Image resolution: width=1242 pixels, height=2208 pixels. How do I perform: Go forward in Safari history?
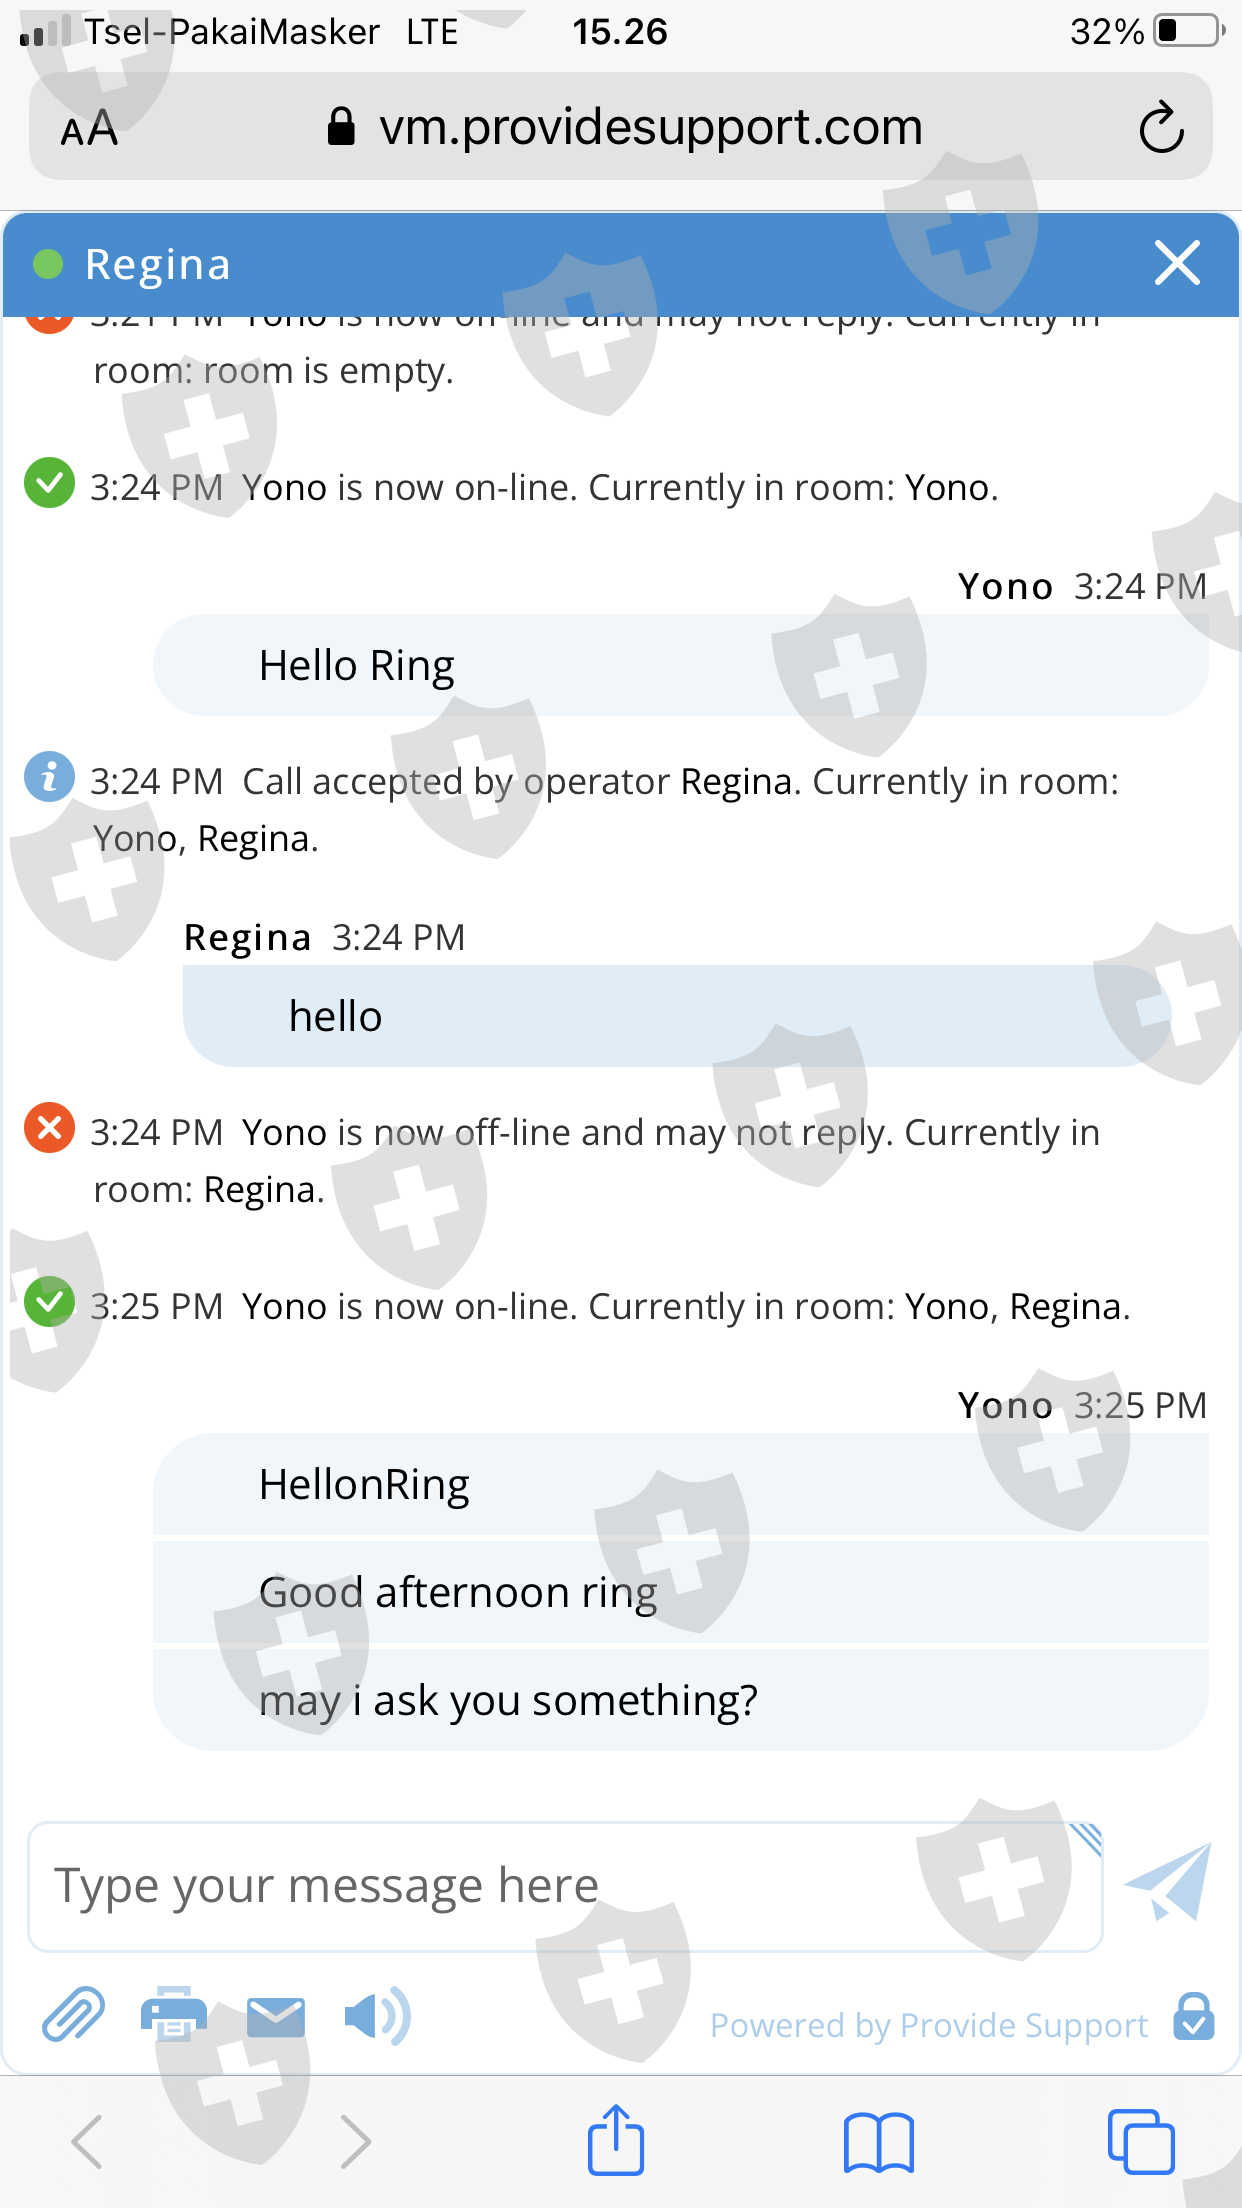(355, 2142)
